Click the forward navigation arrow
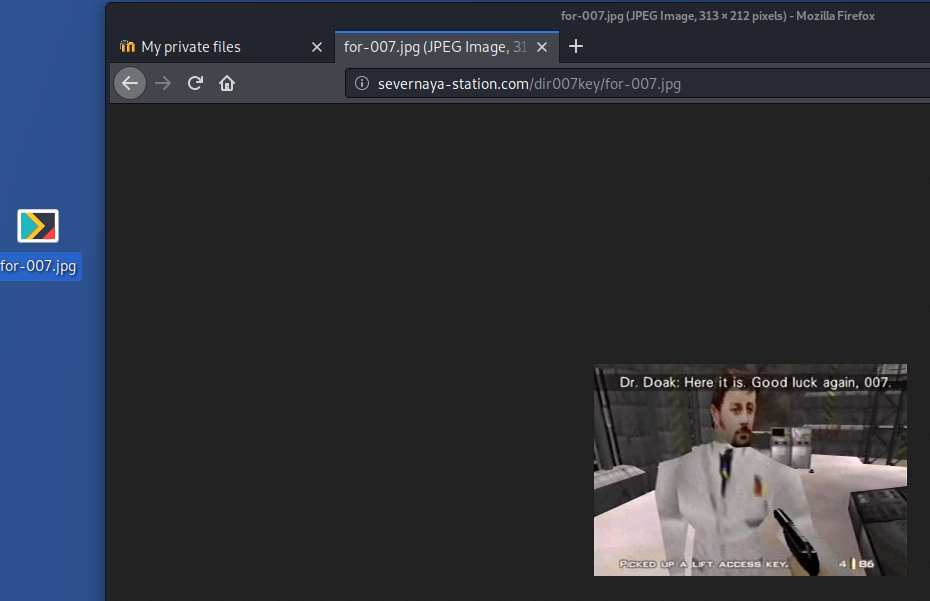 point(163,83)
